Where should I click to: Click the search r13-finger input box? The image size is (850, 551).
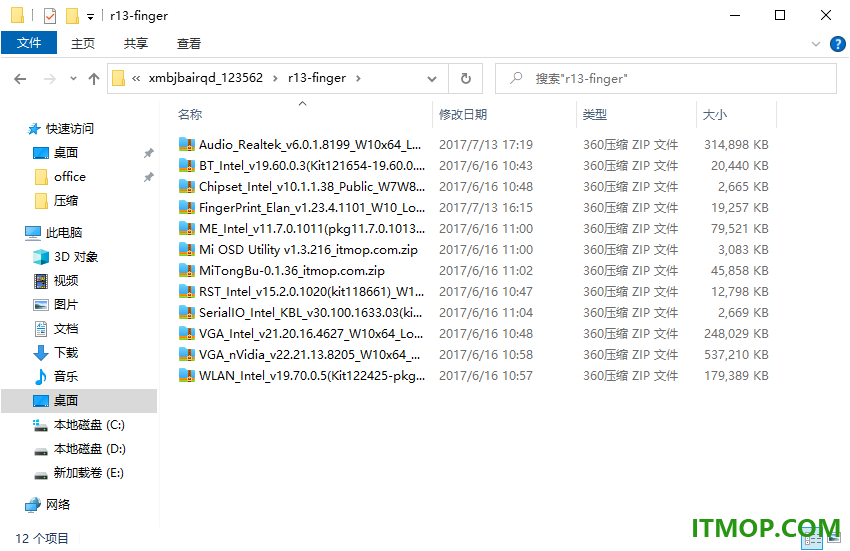click(x=666, y=79)
